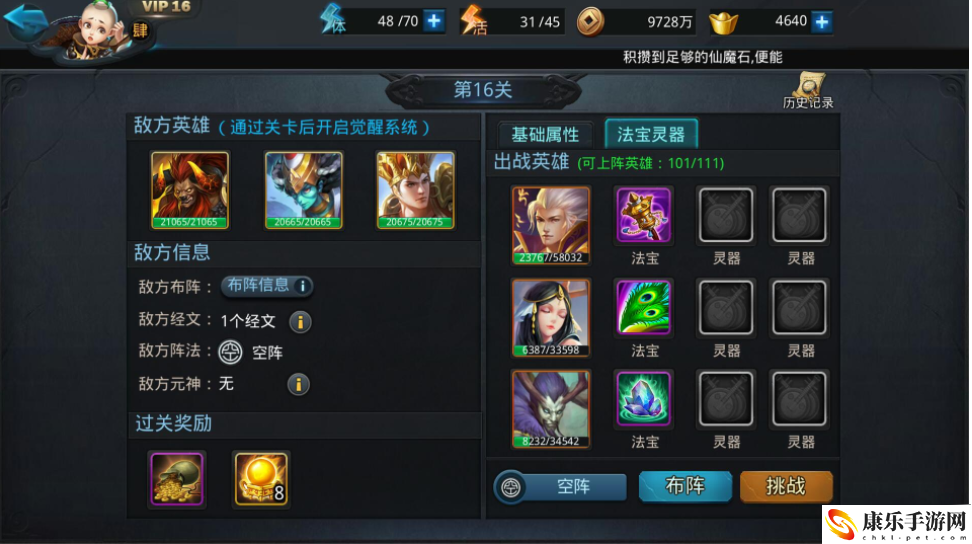Image resolution: width=972 pixels, height=544 pixels.
Task: Open the 布阵信息 enemy formation info
Action: click(267, 286)
